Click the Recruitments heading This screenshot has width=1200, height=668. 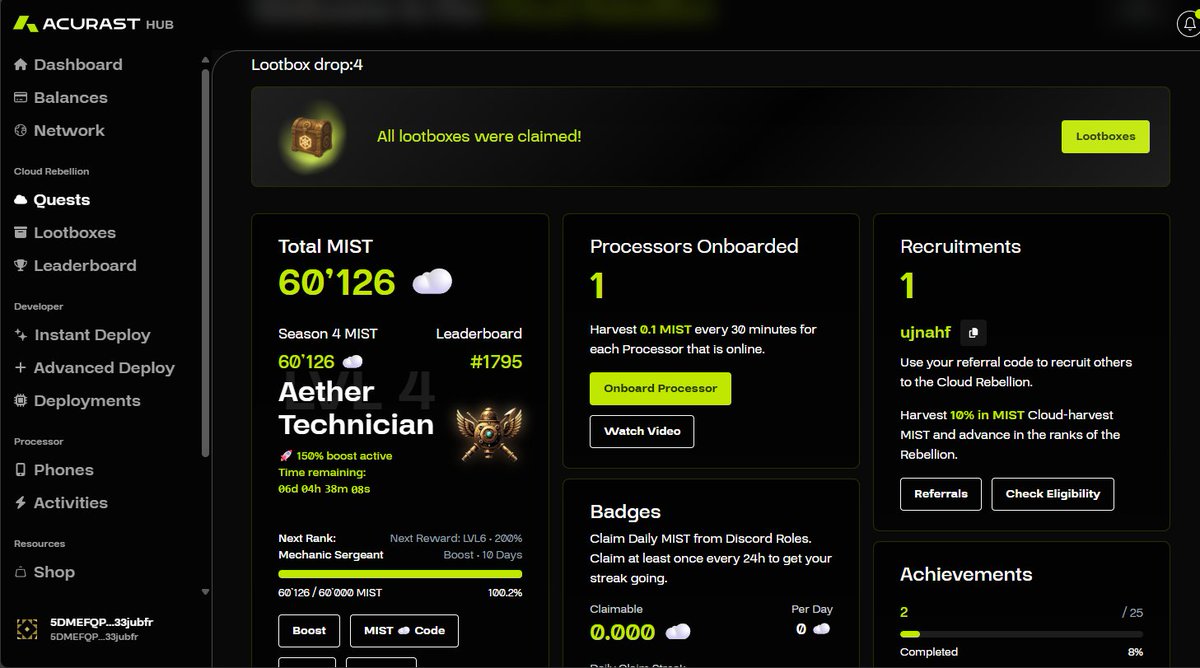[x=961, y=247]
